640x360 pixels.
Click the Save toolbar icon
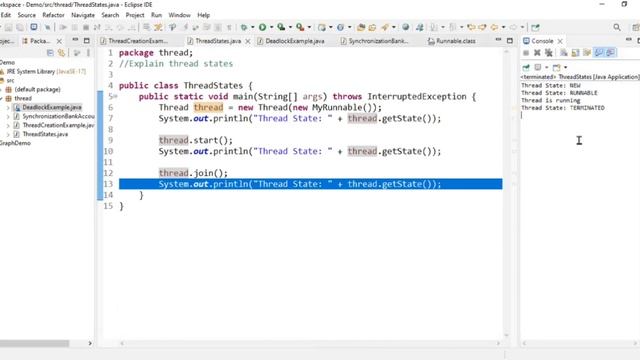pos(8,27)
